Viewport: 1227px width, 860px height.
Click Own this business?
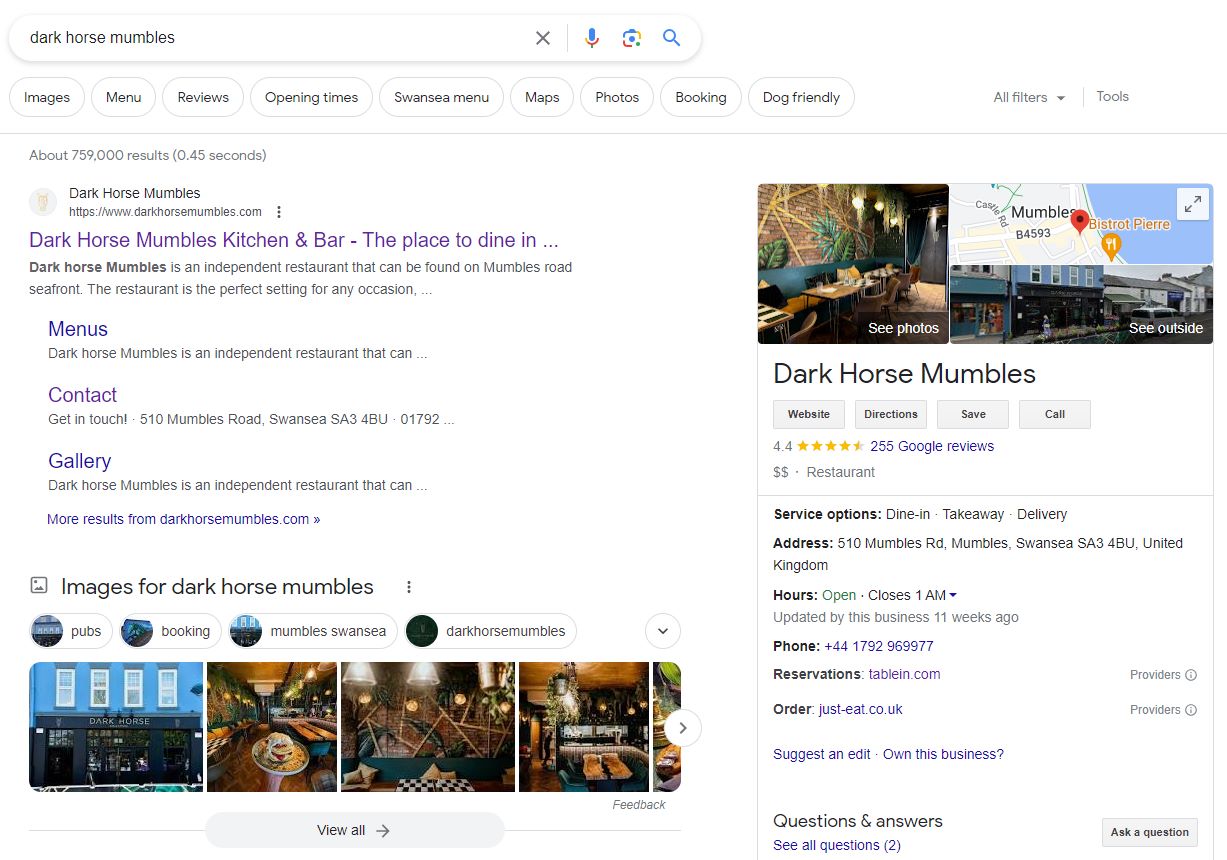(x=943, y=754)
